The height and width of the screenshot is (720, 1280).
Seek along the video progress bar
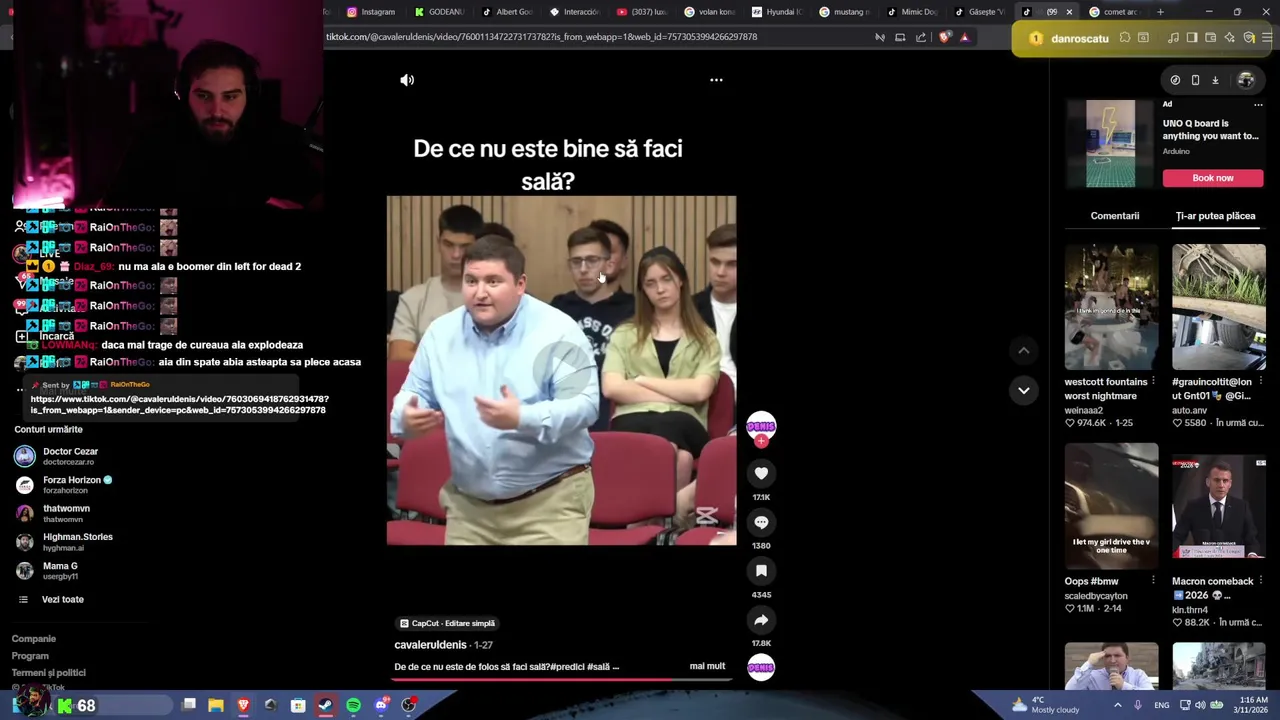(x=561, y=679)
